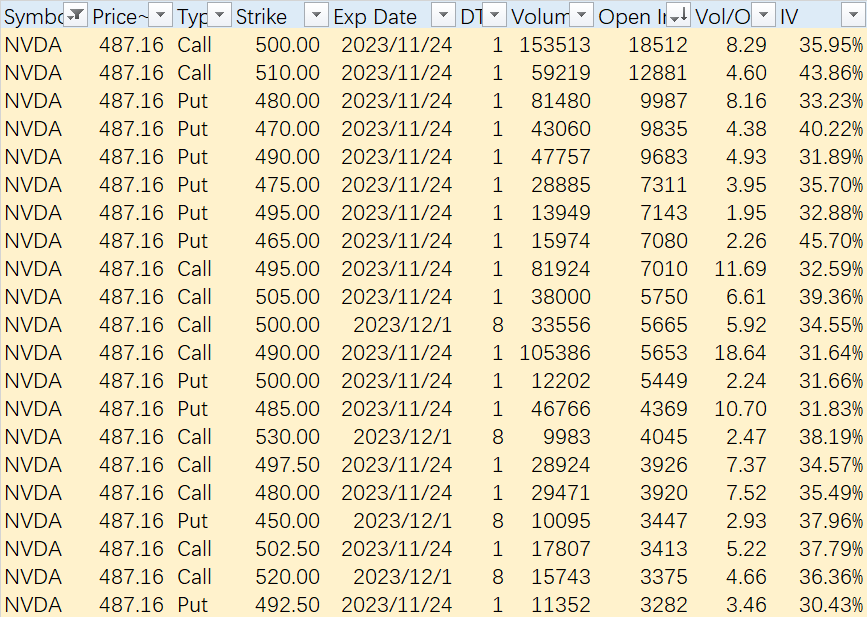The height and width of the screenshot is (617, 867).
Task: Select strike cell 530.00
Action: pos(287,437)
